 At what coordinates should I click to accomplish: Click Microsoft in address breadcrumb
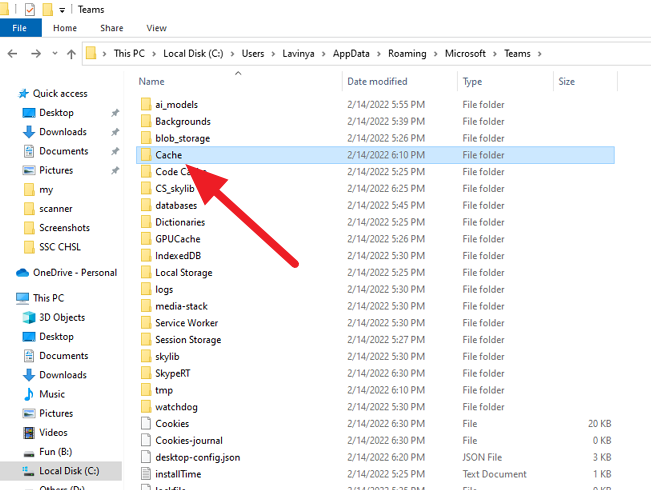pyautogui.click(x=465, y=54)
